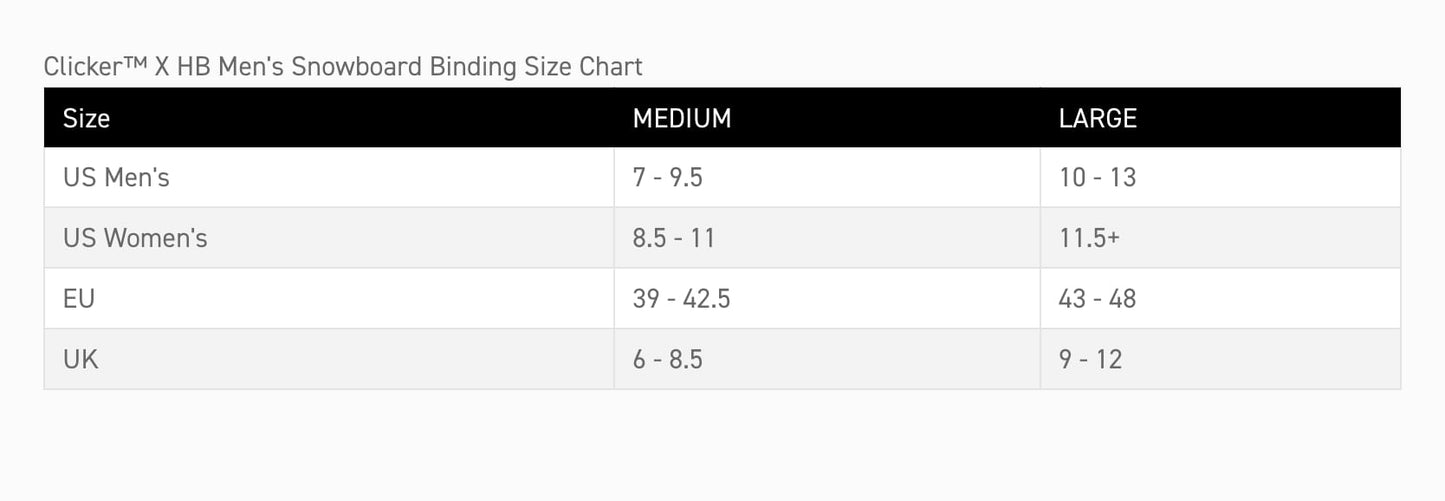The image size is (1445, 501).
Task: Select the "8.5 - 11" US Women's cell
Action: (673, 238)
